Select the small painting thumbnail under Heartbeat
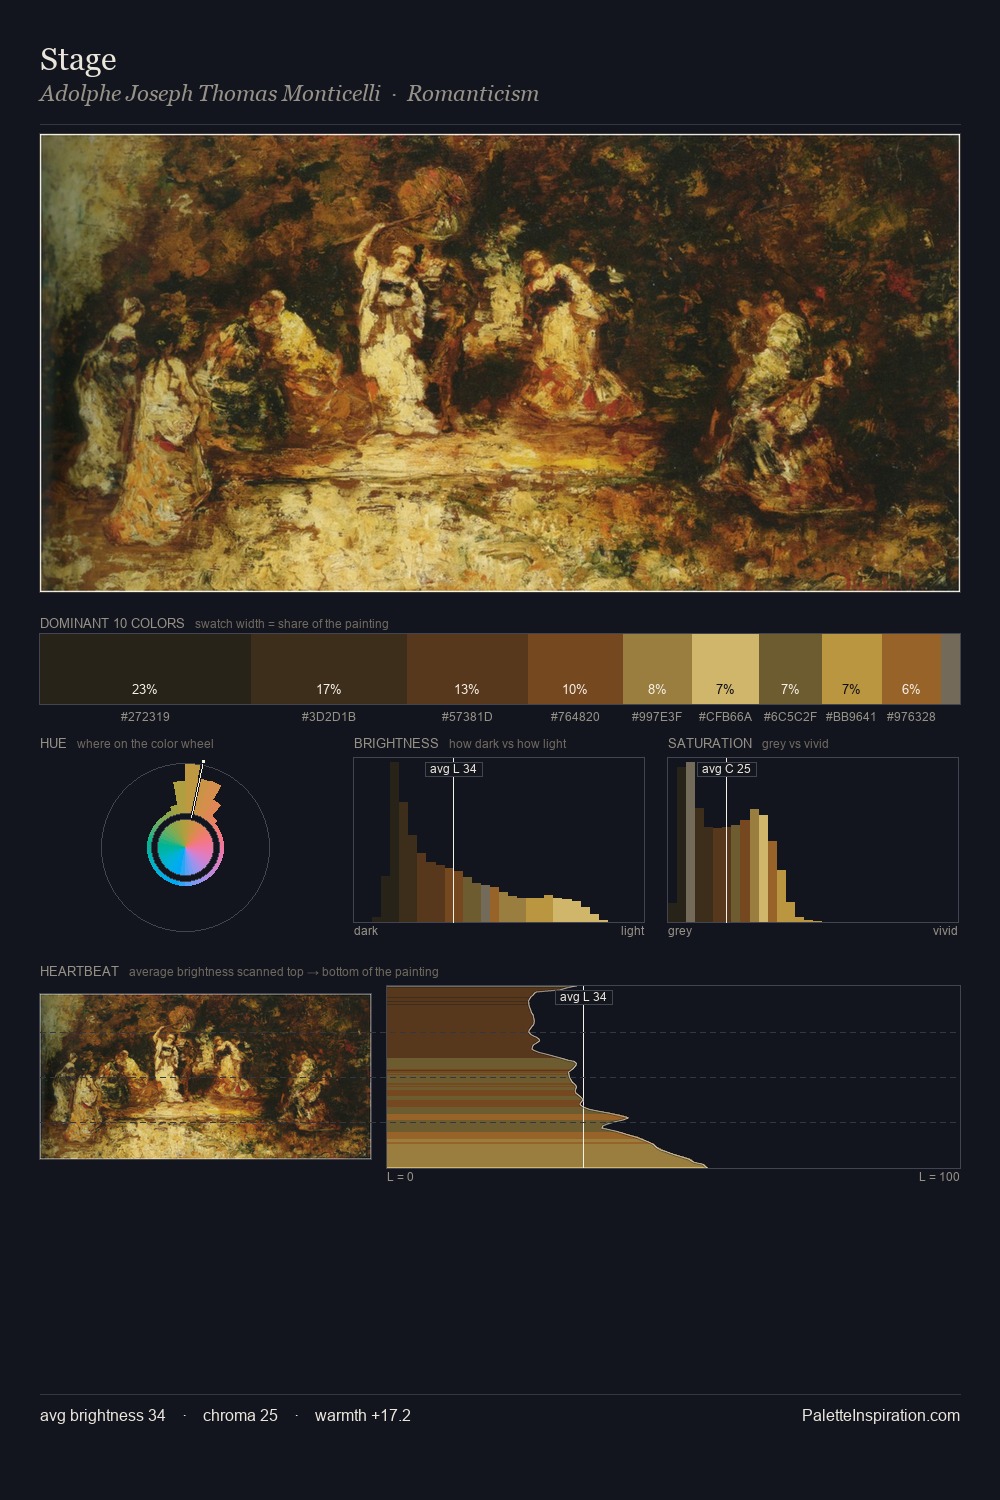 [205, 1076]
